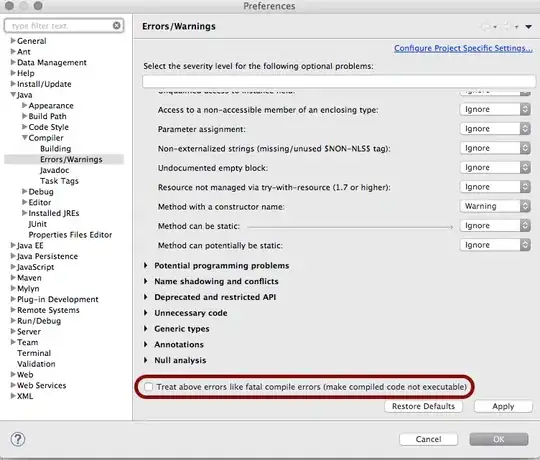The width and height of the screenshot is (540, 460).
Task: Click the Apply button
Action: (503, 406)
